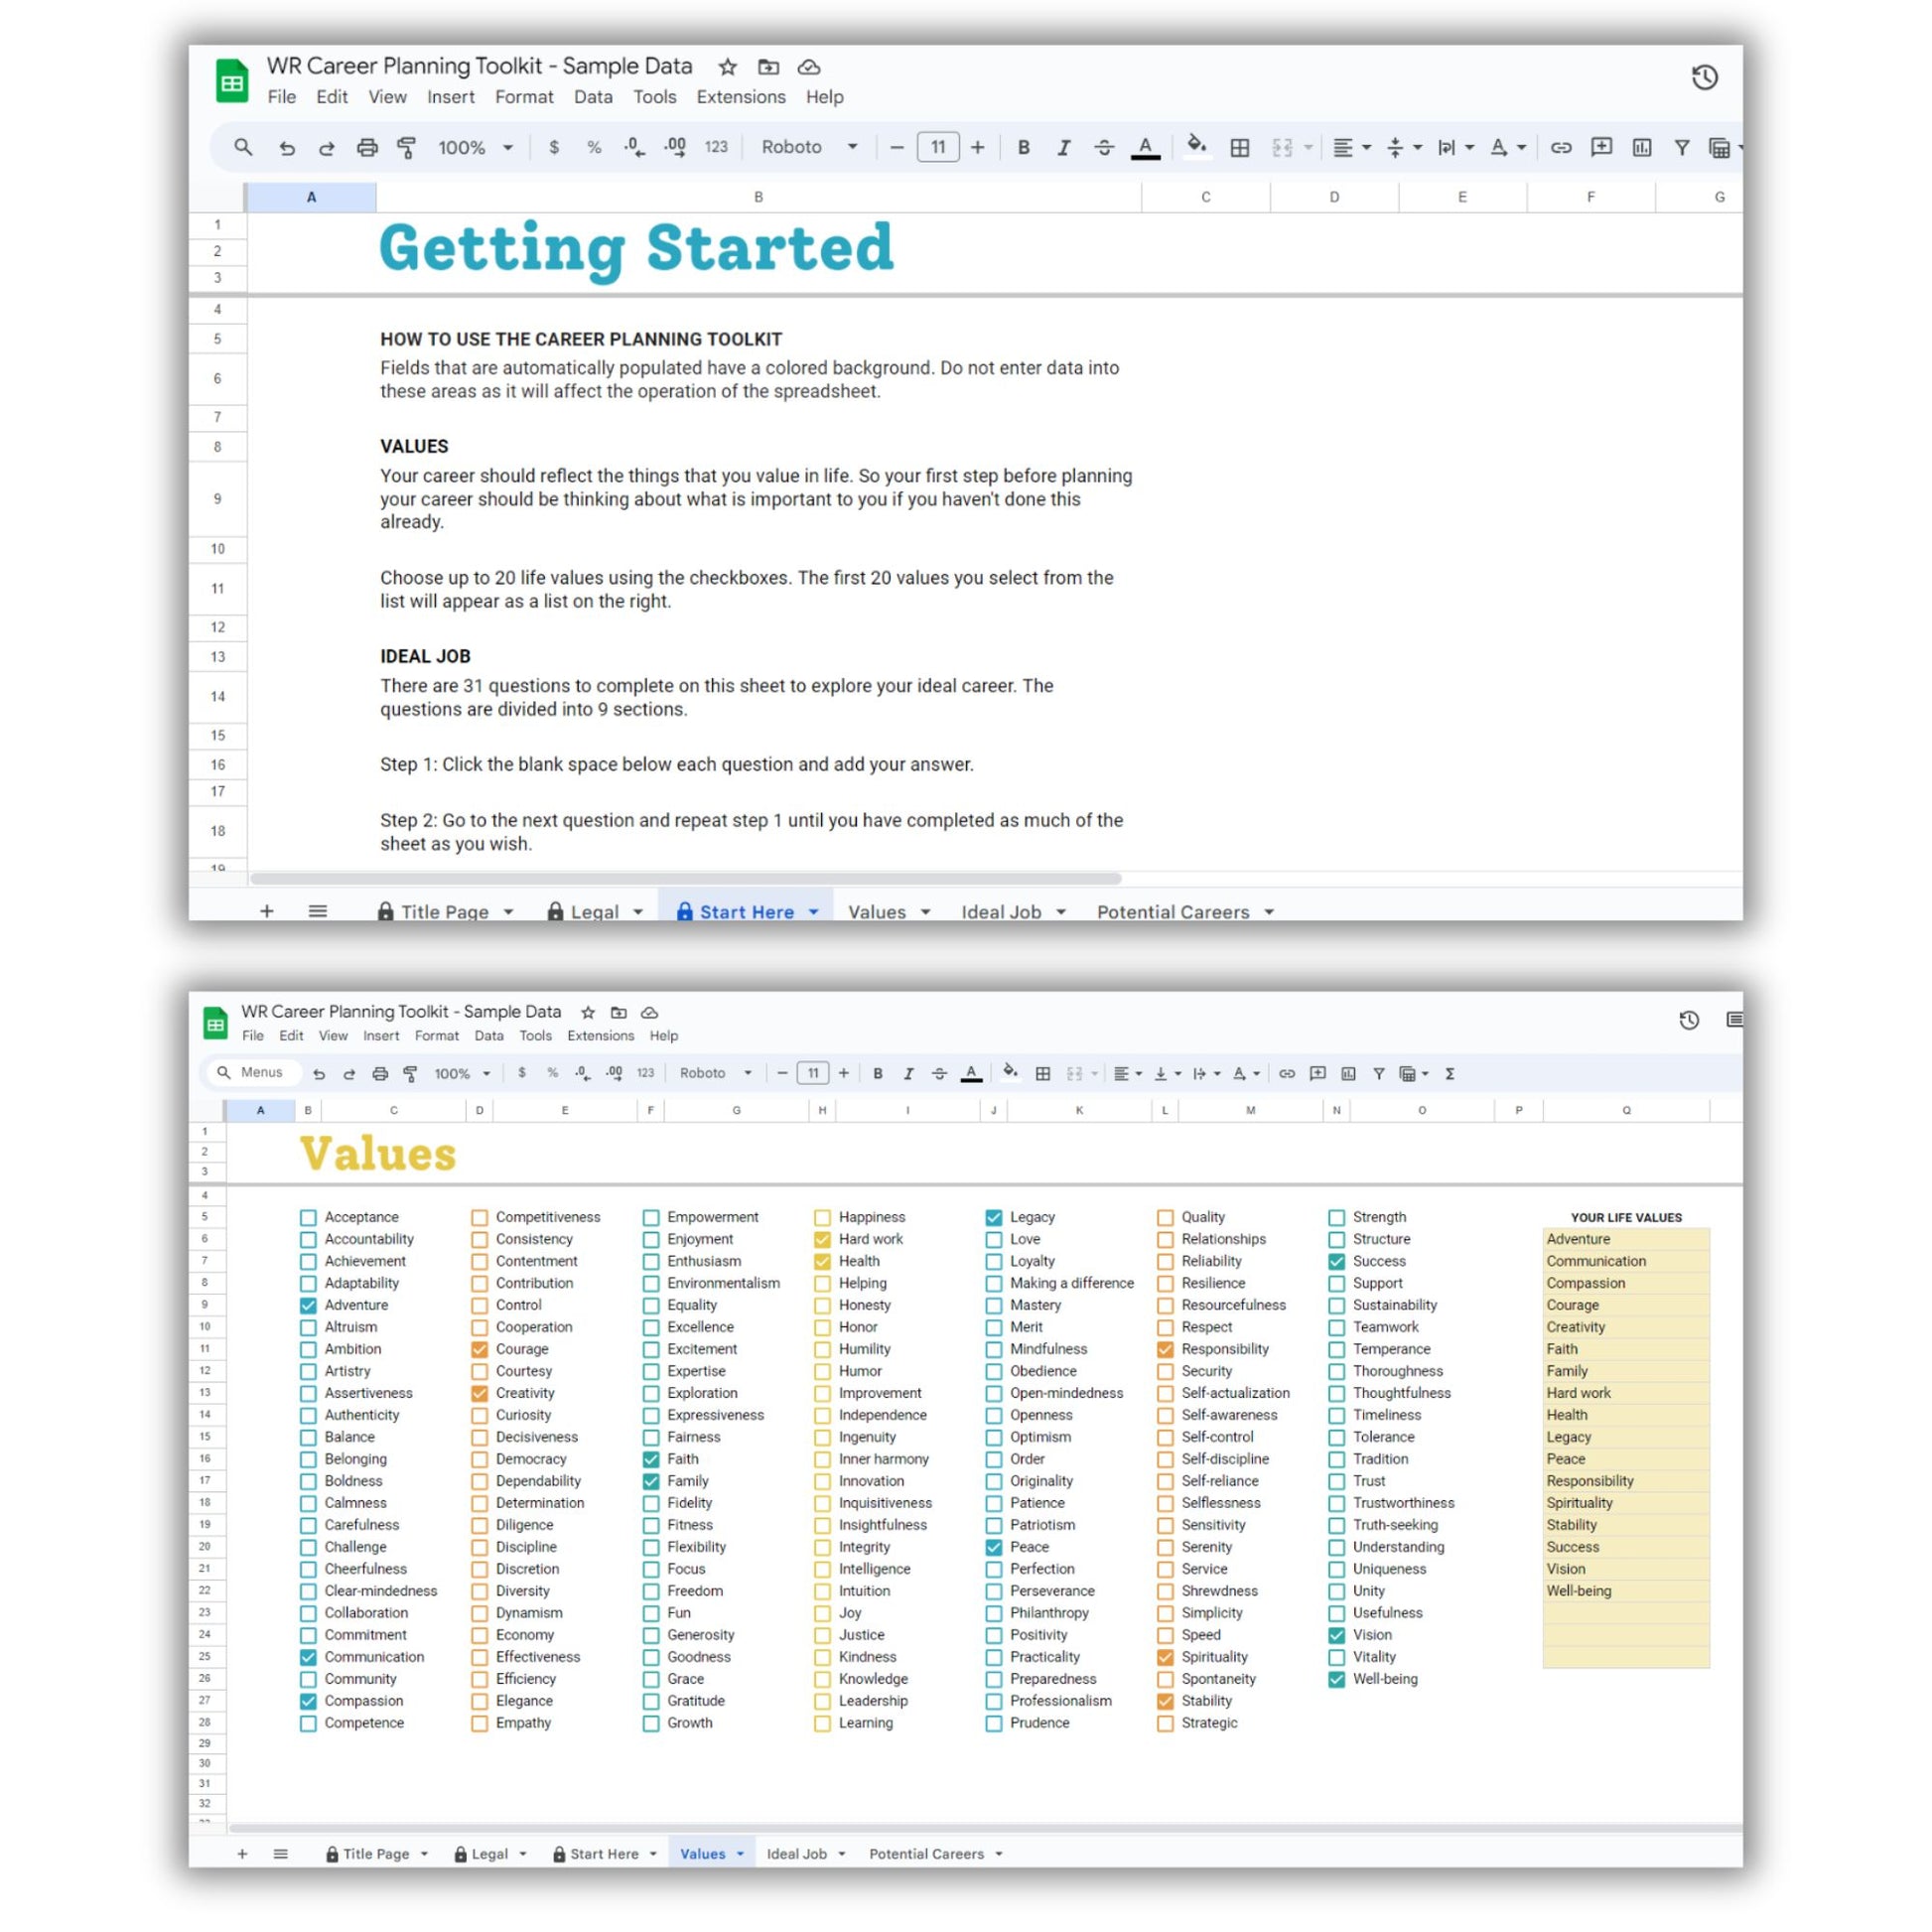
Task: Uncheck the Hard work checkbox
Action: [822, 1239]
